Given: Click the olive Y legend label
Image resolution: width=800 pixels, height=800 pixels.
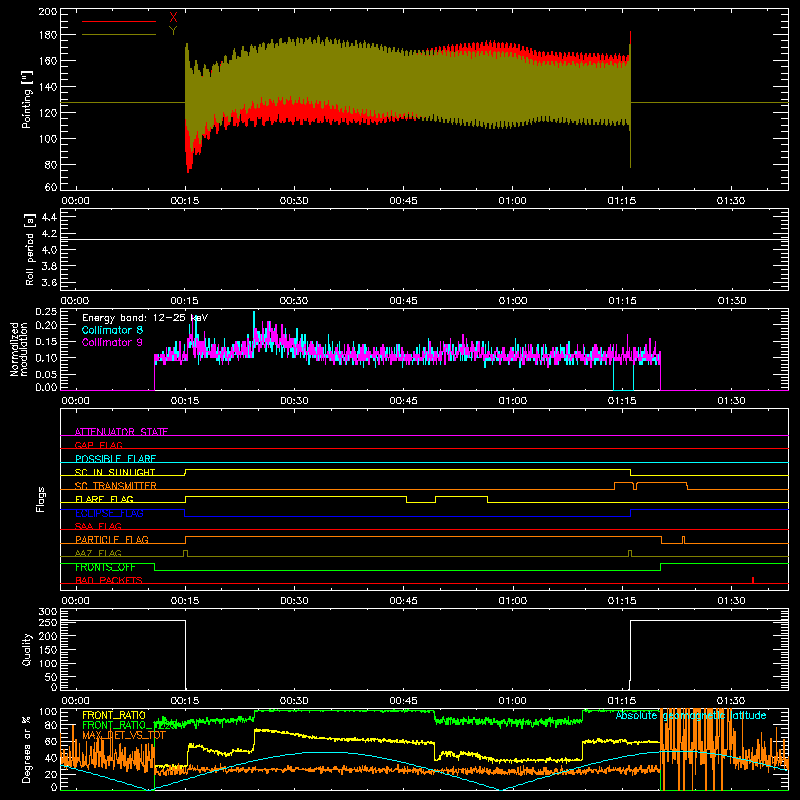Looking at the screenshot, I should (x=173, y=31).
